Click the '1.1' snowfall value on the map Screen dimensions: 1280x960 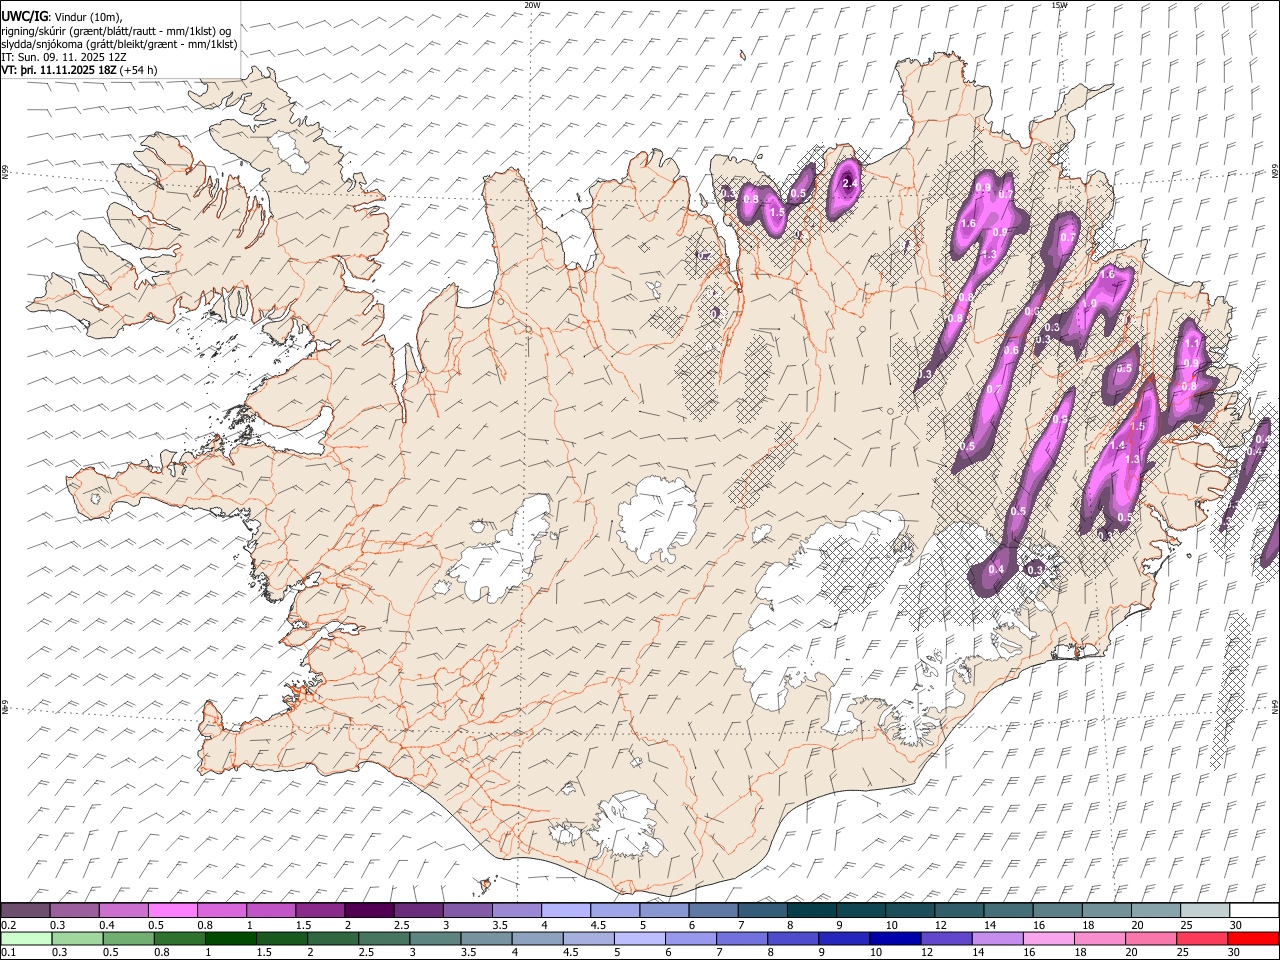click(1192, 343)
